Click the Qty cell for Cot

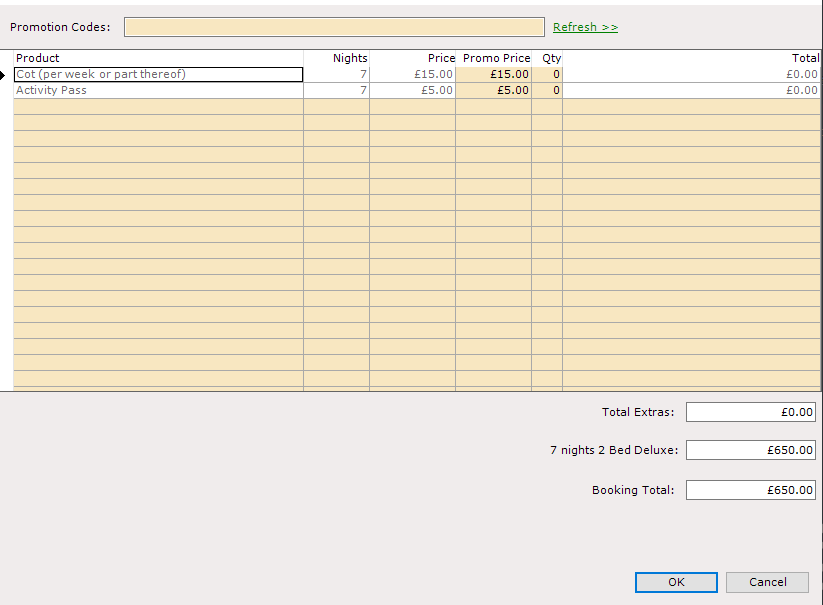click(x=547, y=75)
